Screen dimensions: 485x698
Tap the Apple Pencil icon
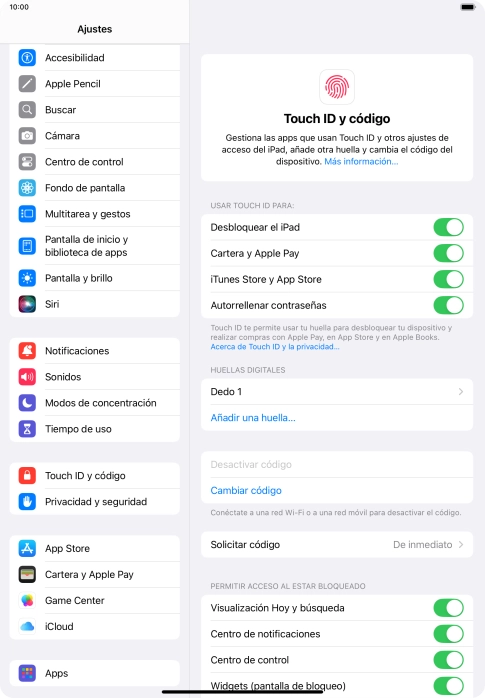[27, 84]
